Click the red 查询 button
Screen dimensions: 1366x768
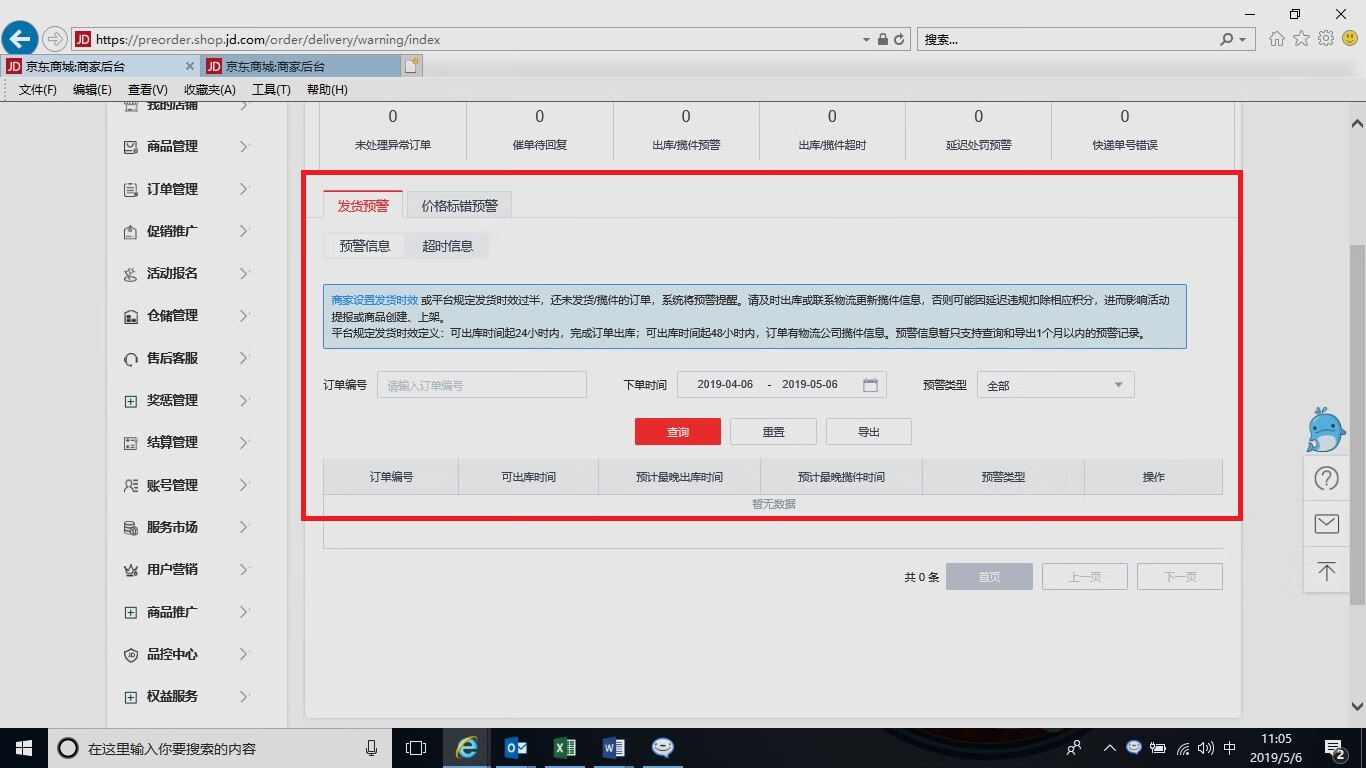[x=677, y=432]
